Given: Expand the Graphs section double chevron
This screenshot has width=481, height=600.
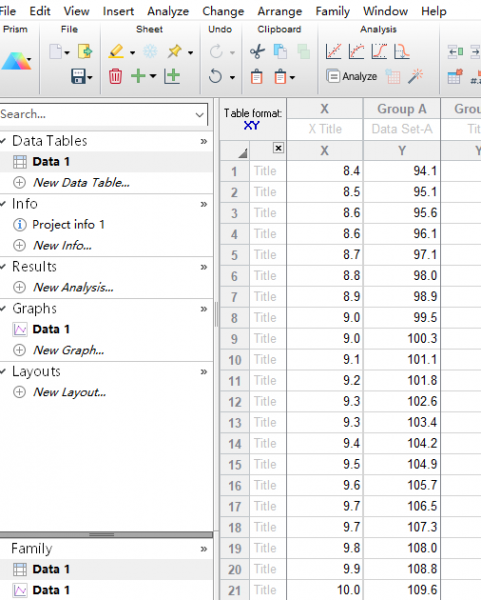Looking at the screenshot, I should (x=204, y=309).
